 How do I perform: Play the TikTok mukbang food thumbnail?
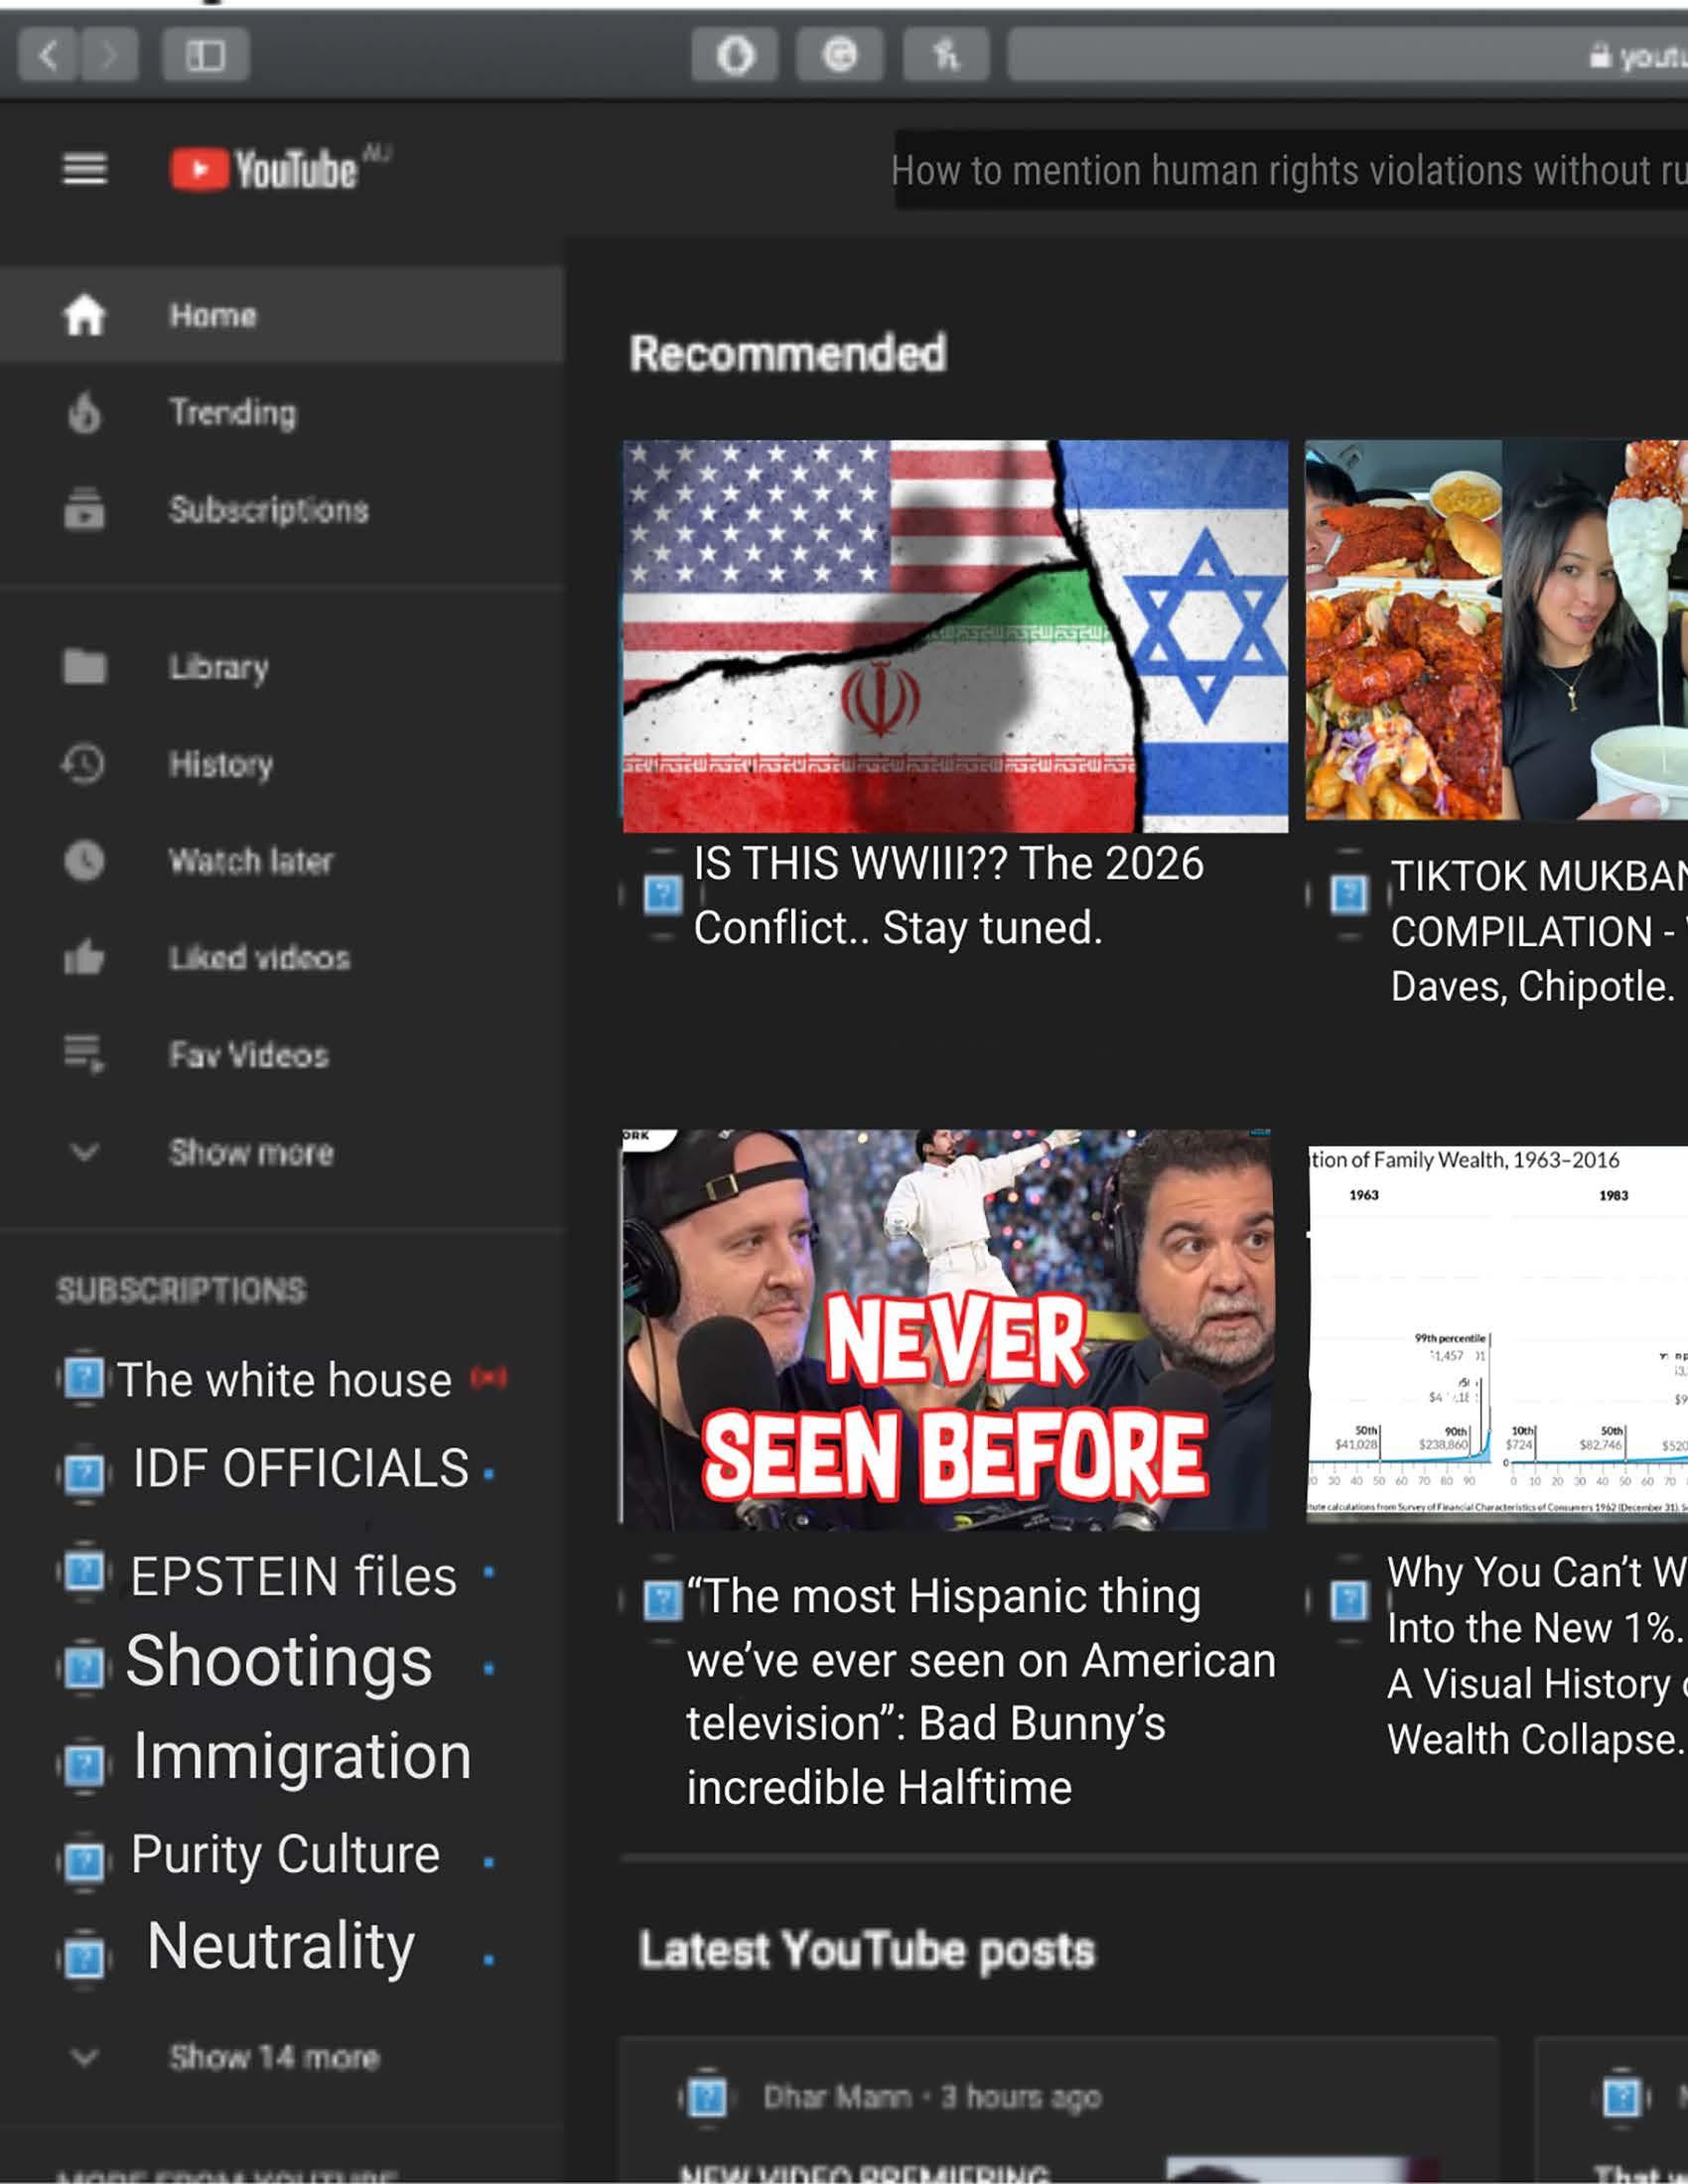[x=1496, y=630]
